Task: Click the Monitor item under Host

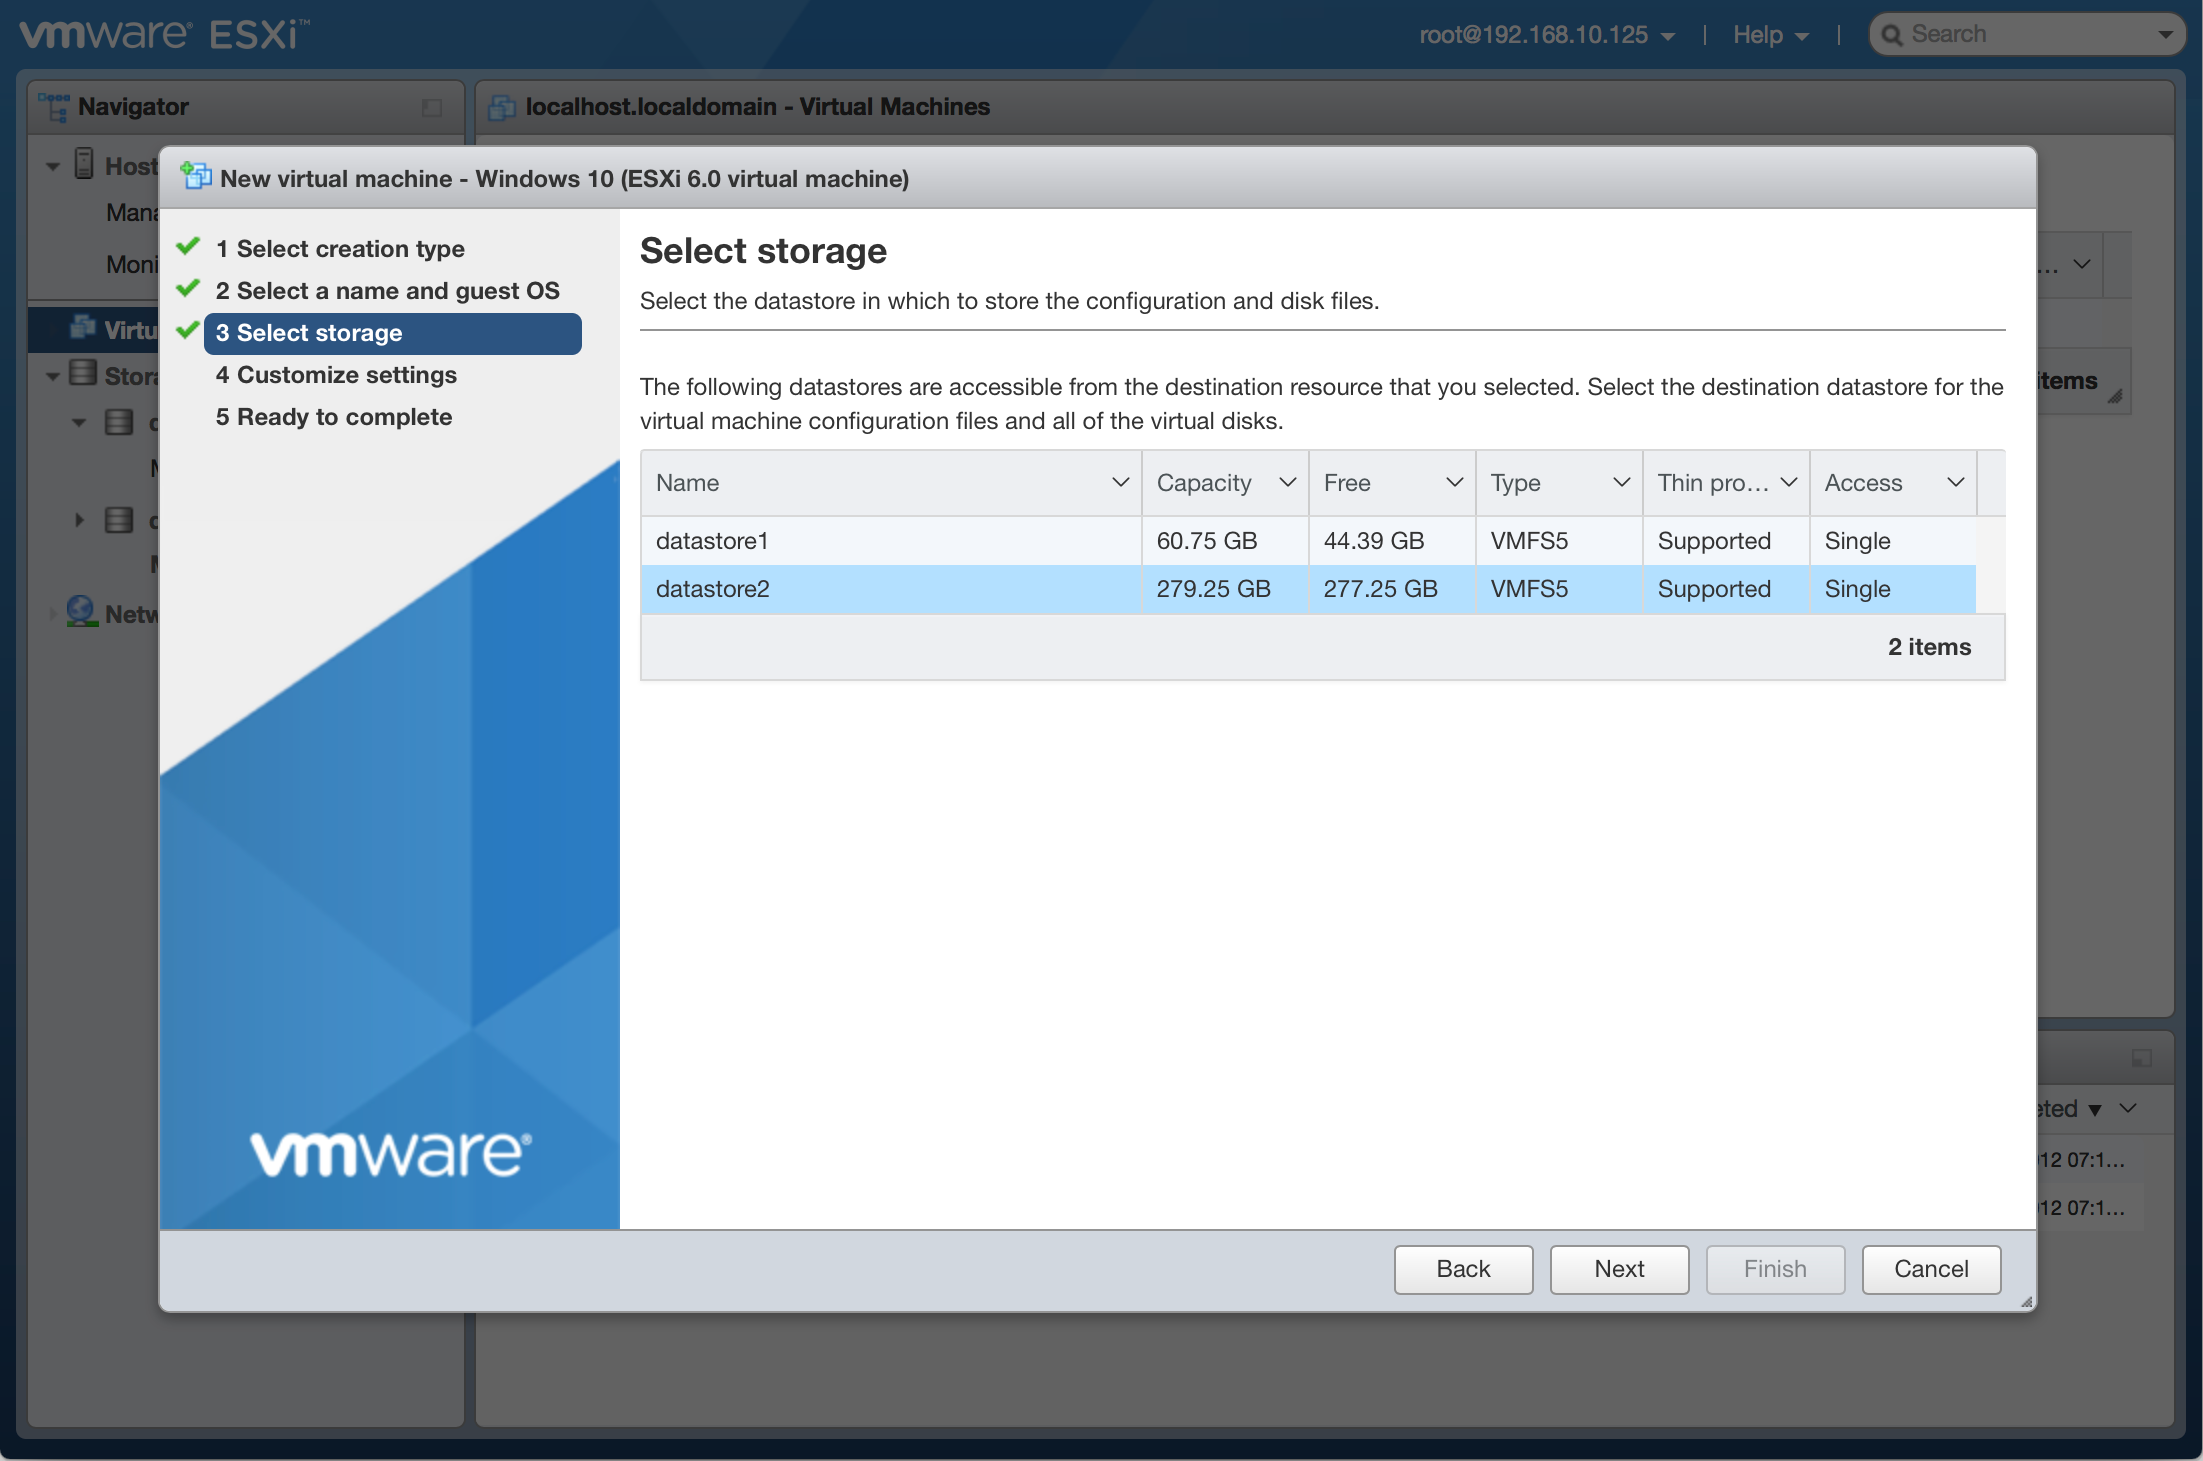Action: 132,265
